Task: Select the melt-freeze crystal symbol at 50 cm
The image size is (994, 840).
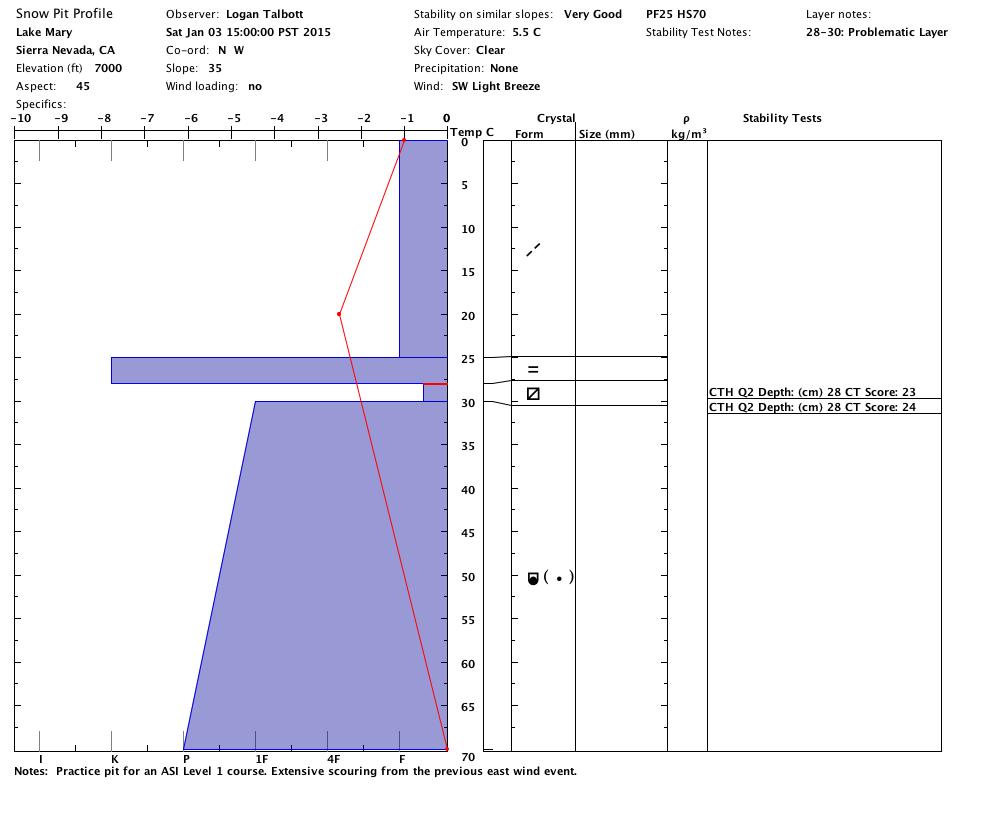Action: 533,578
